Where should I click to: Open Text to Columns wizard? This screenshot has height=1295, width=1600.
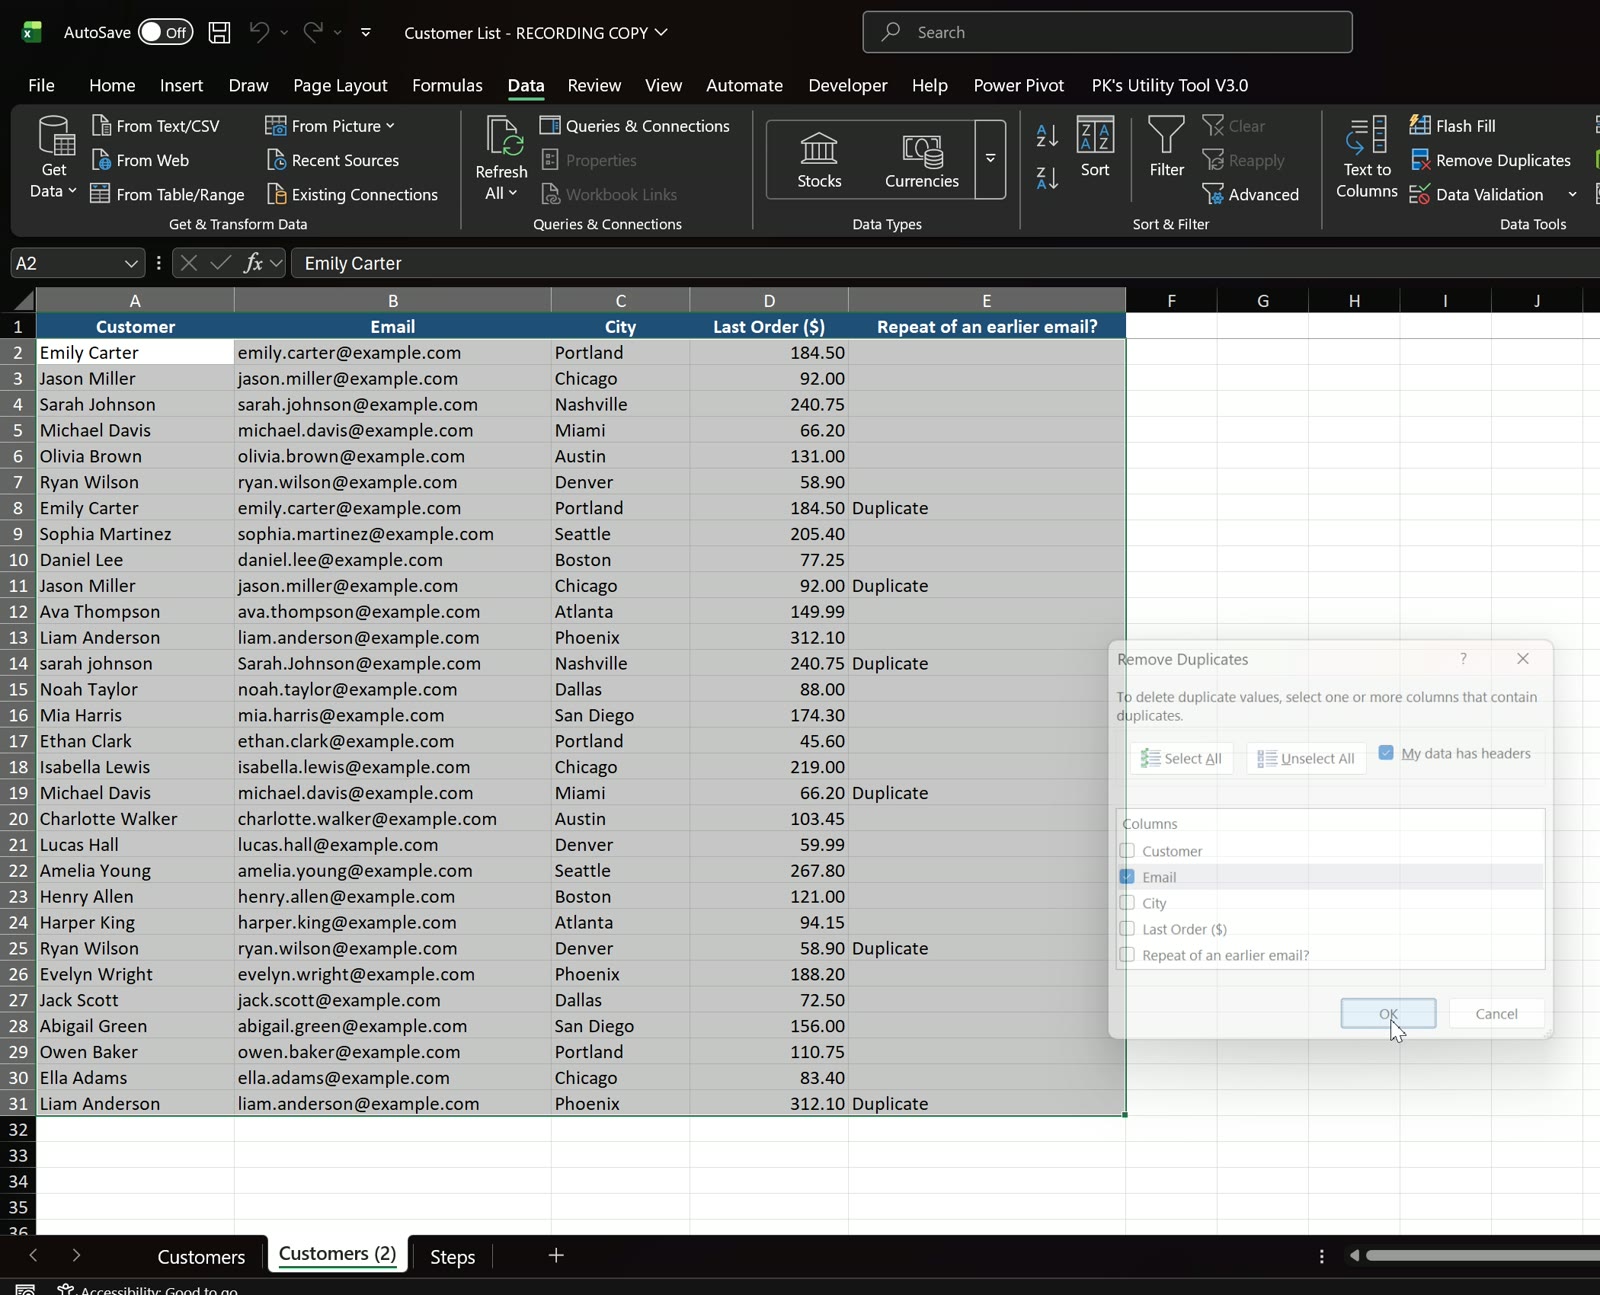pos(1366,157)
